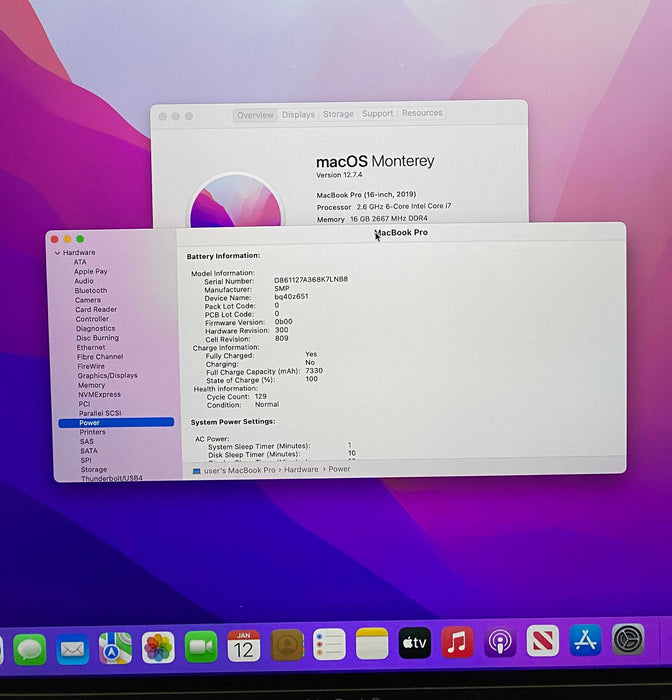Viewport: 672px width, 700px height.
Task: Select ATA in hardware sidebar
Action: pyautogui.click(x=80, y=262)
